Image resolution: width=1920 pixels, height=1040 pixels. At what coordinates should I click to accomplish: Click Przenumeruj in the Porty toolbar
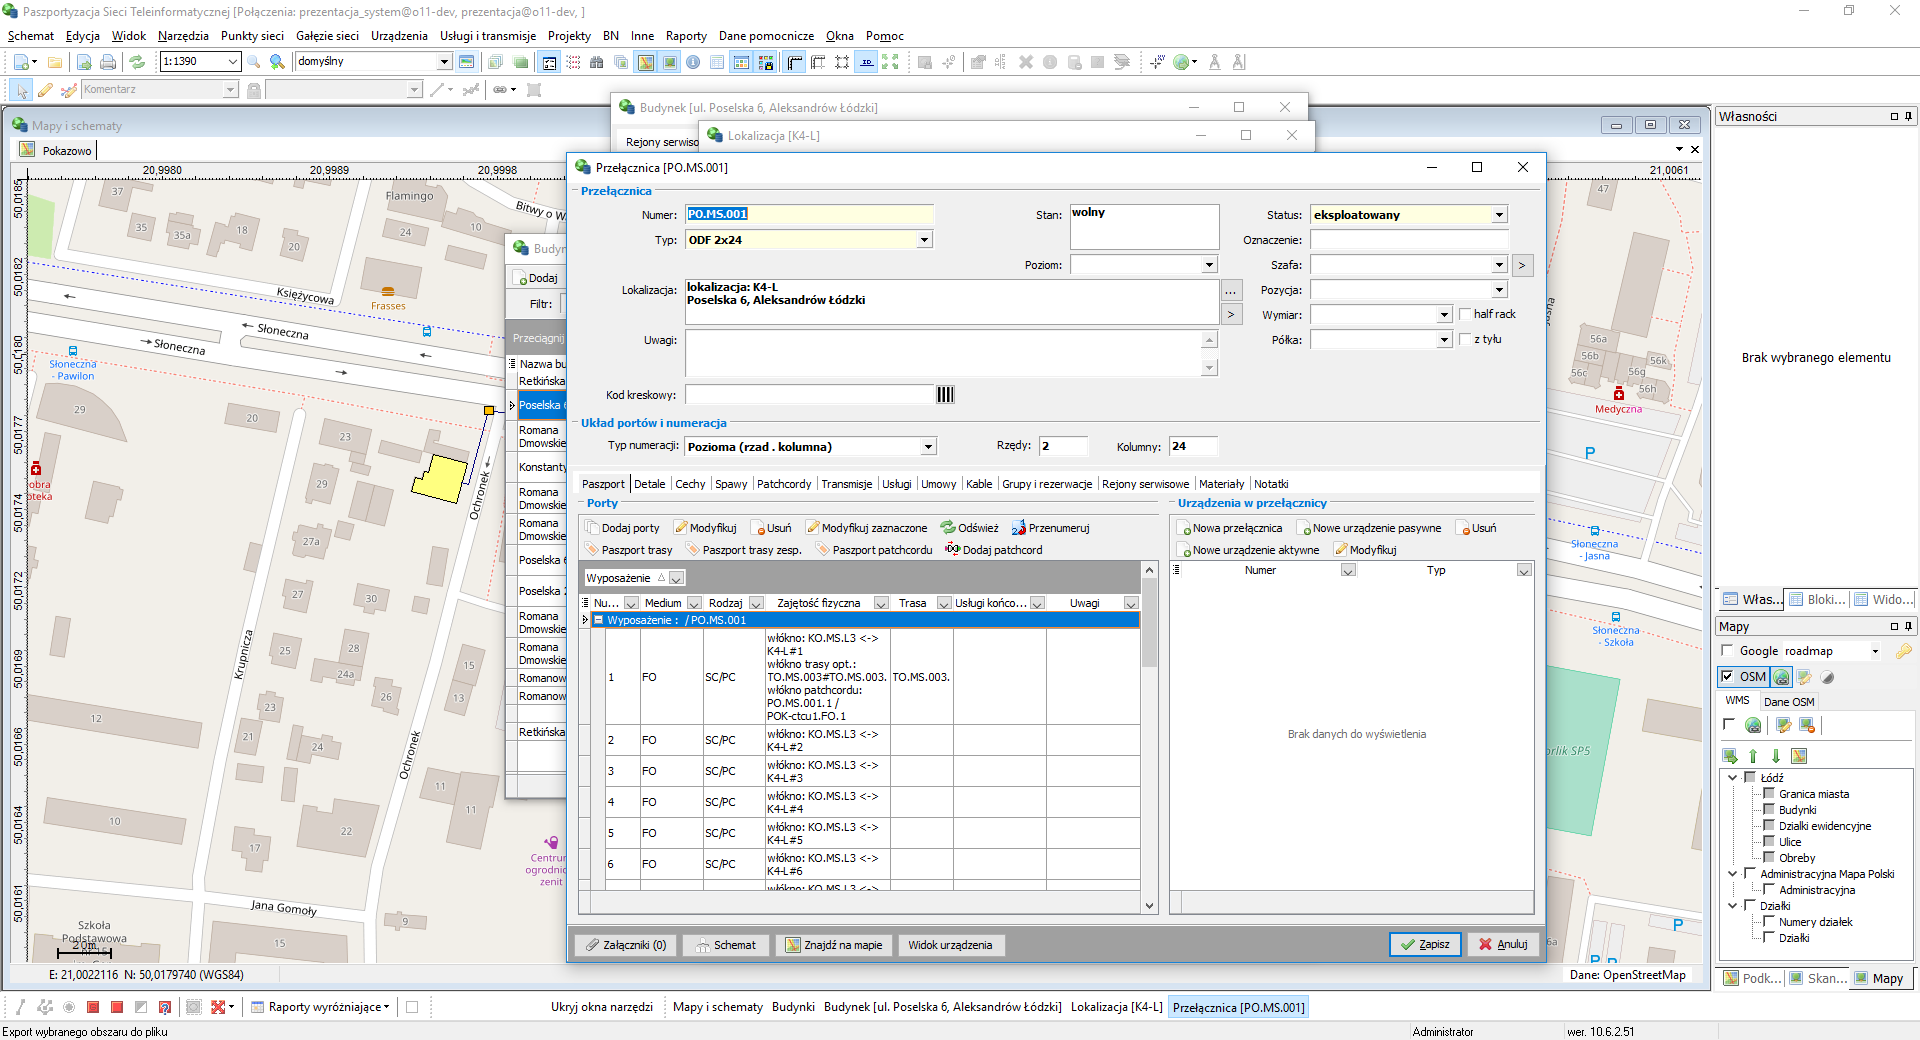pyautogui.click(x=1050, y=528)
